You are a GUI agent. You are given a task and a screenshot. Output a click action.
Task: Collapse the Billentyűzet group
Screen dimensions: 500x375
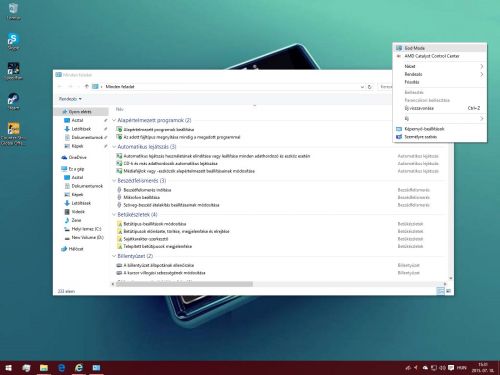(x=114, y=256)
